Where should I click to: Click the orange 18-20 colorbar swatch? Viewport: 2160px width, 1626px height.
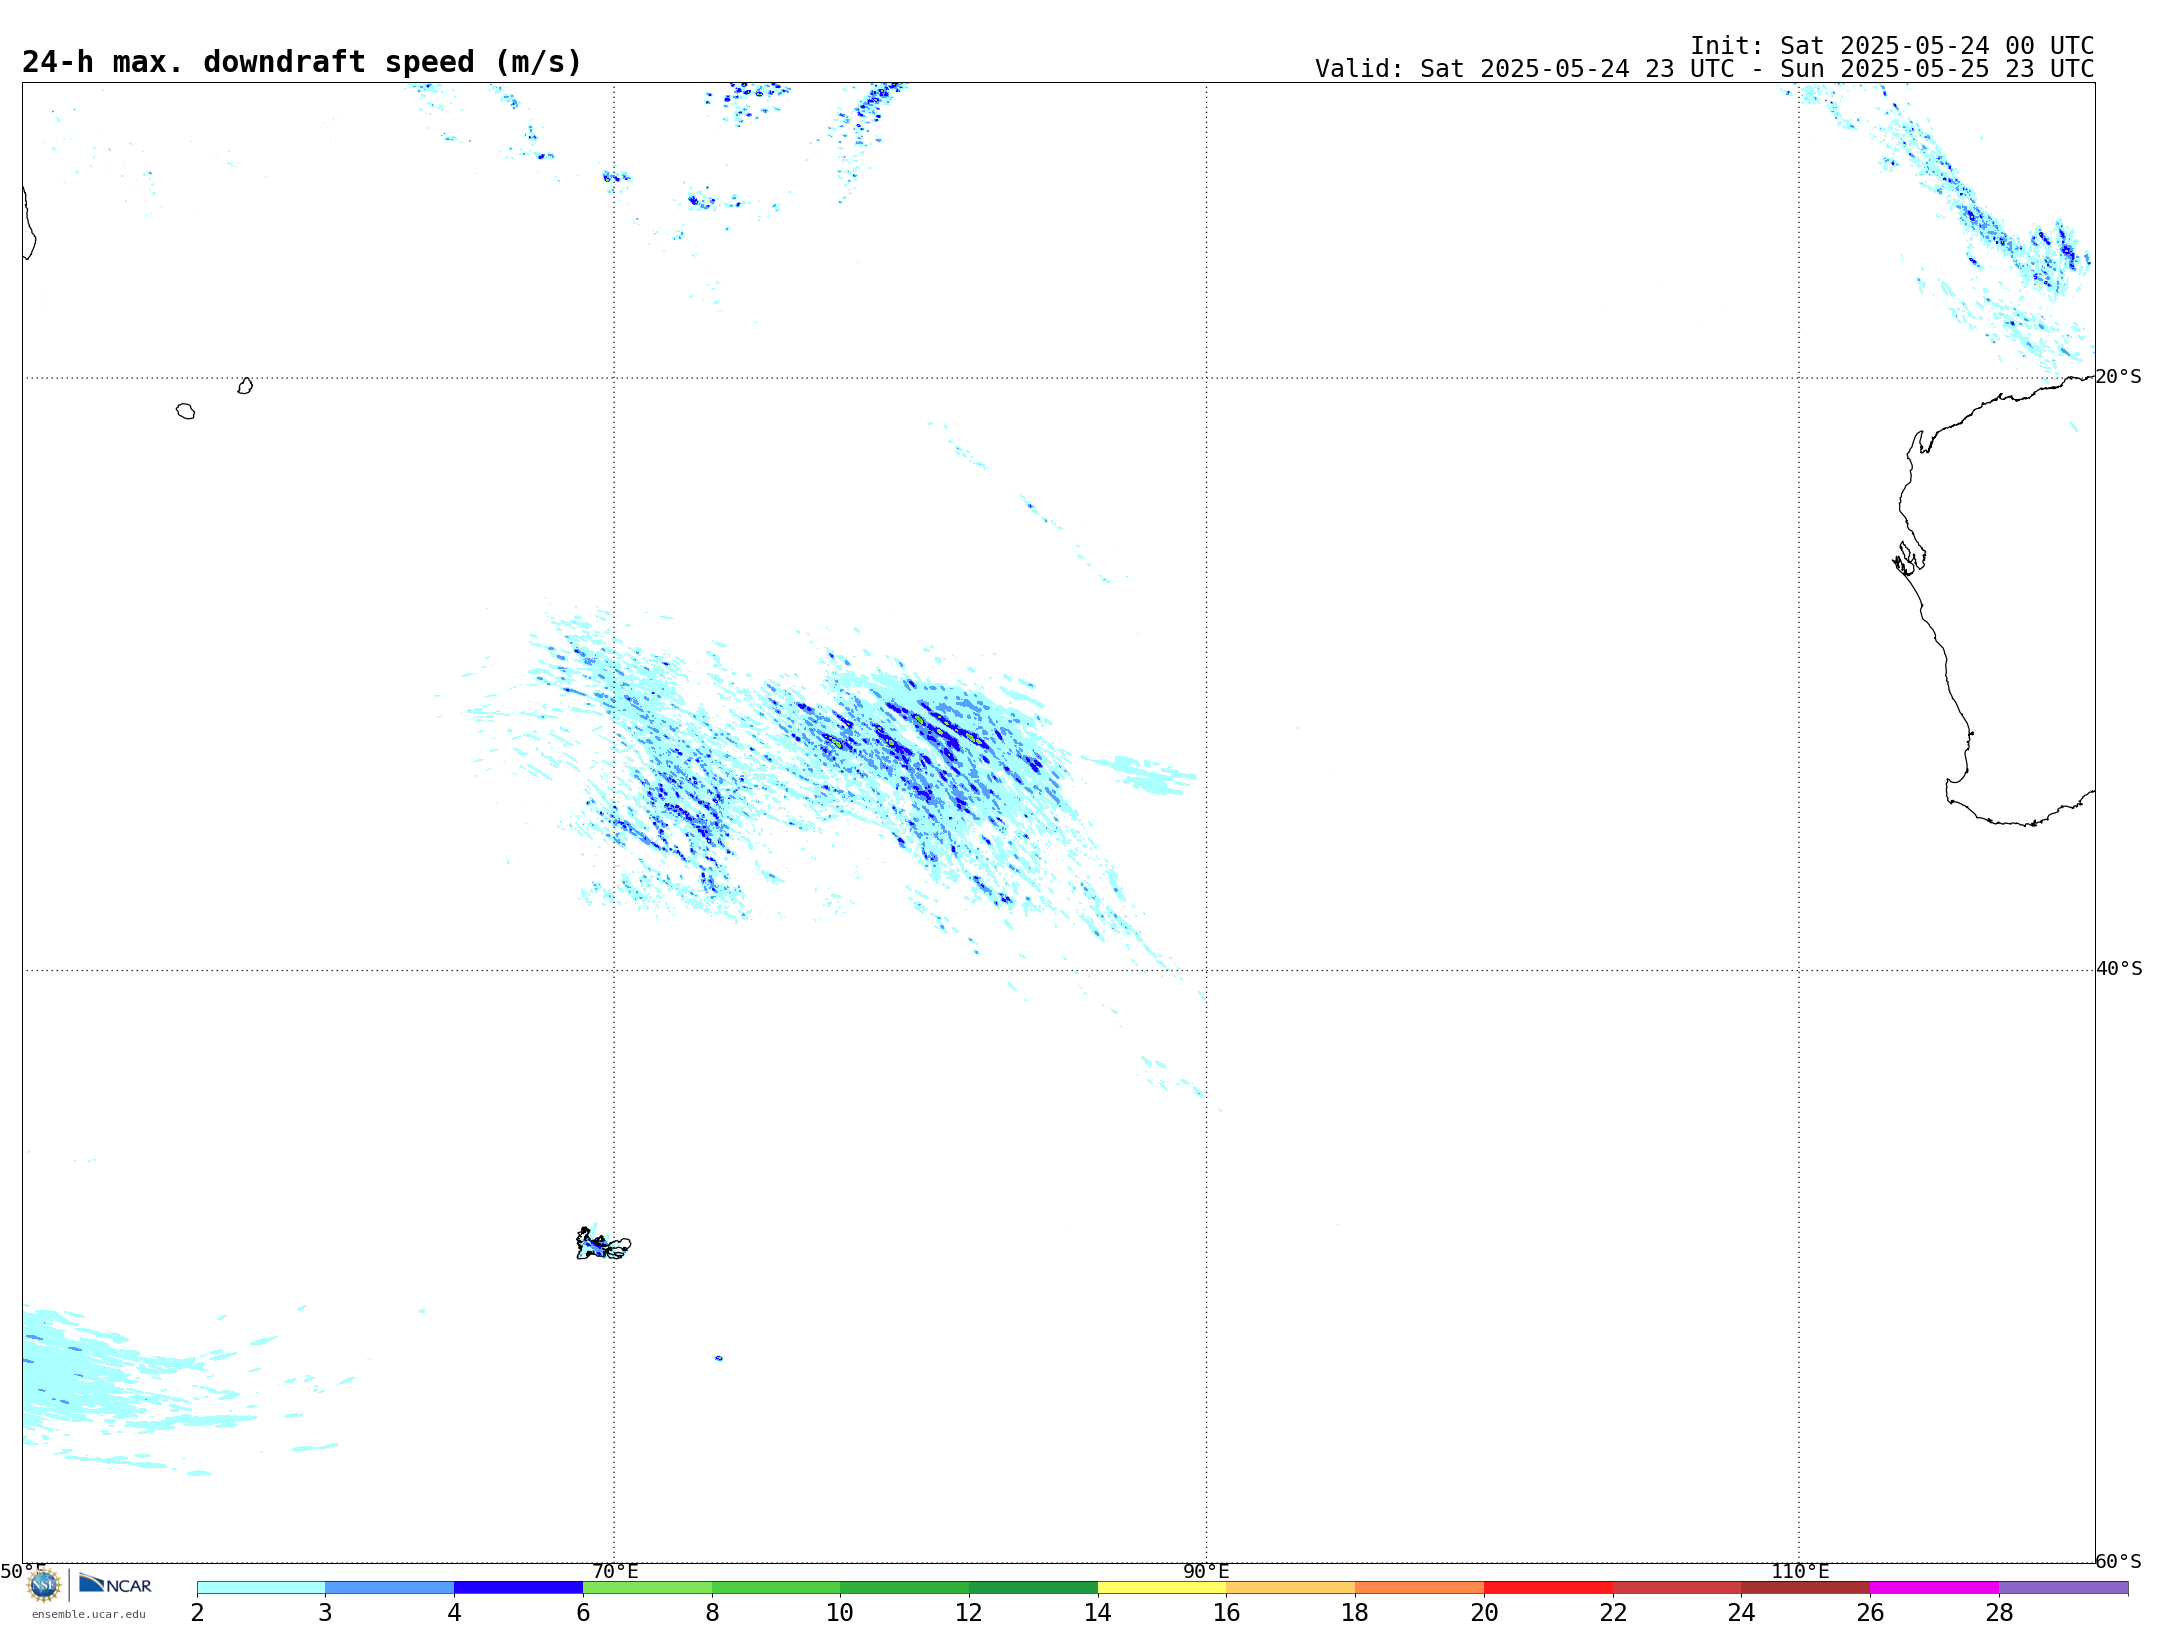[1419, 1588]
